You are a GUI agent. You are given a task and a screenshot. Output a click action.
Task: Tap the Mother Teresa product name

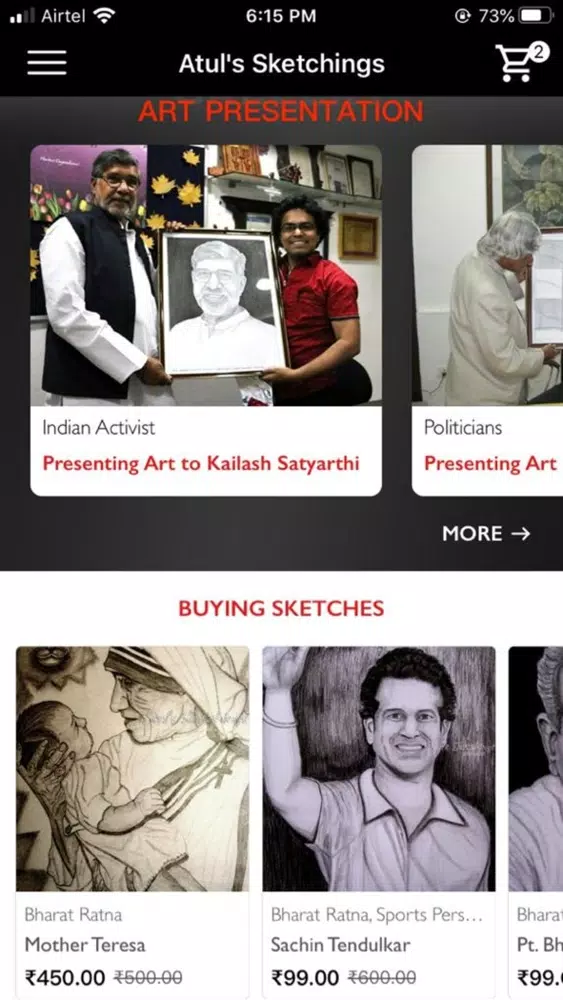tap(85, 945)
